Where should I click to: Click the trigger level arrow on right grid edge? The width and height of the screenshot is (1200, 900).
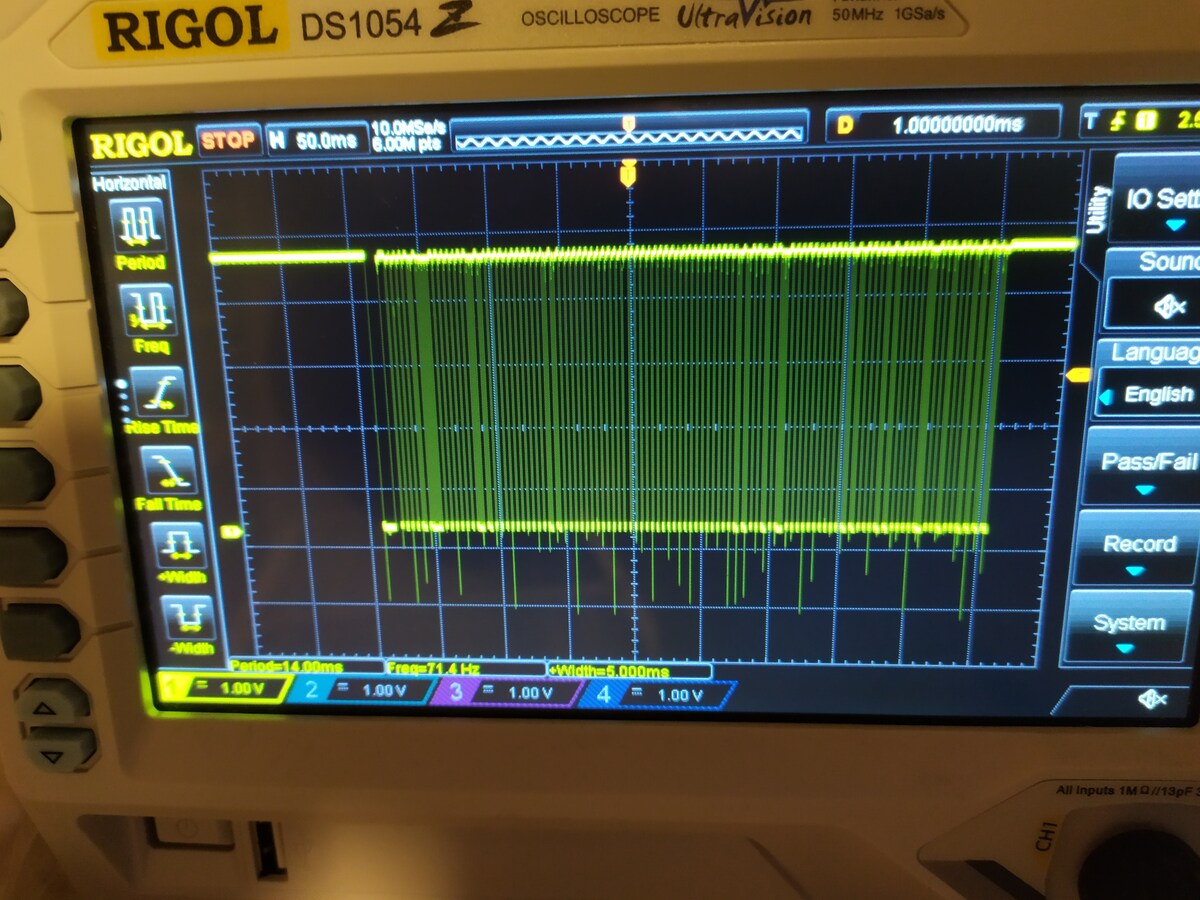pos(1079,376)
